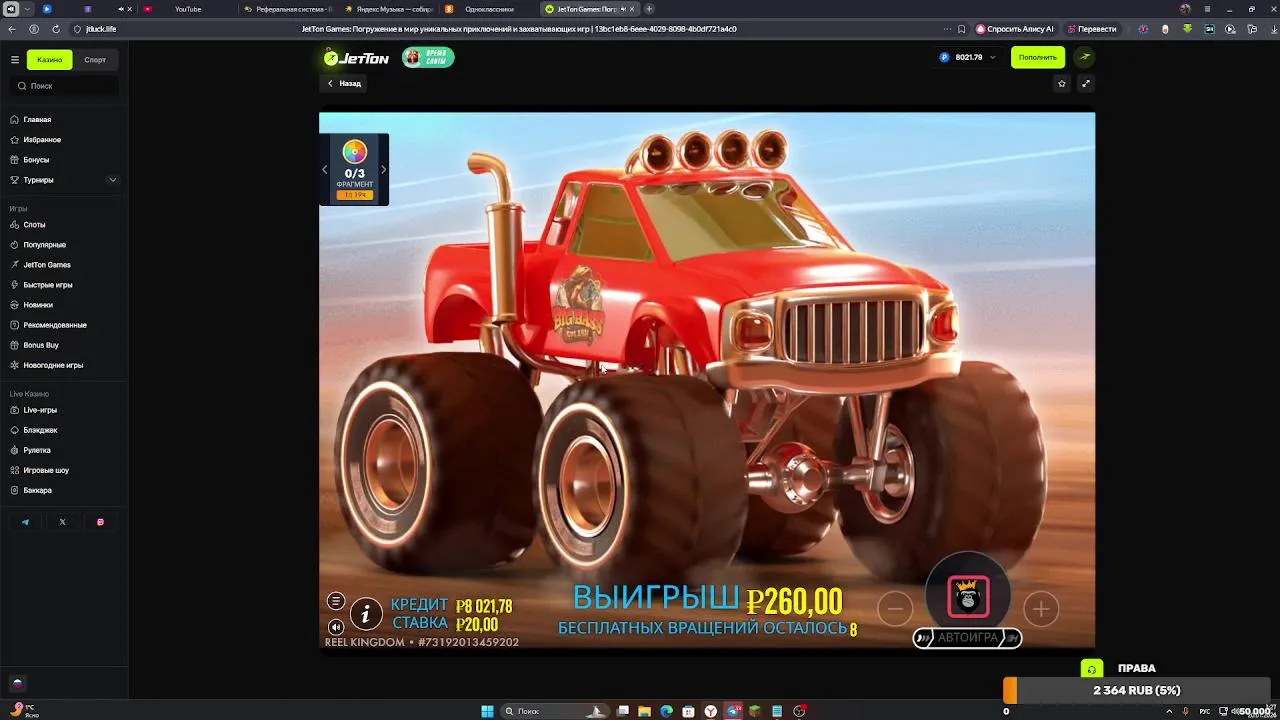The height and width of the screenshot is (720, 1280).
Task: Expand the balance 8021.78 dropdown
Action: coord(968,58)
